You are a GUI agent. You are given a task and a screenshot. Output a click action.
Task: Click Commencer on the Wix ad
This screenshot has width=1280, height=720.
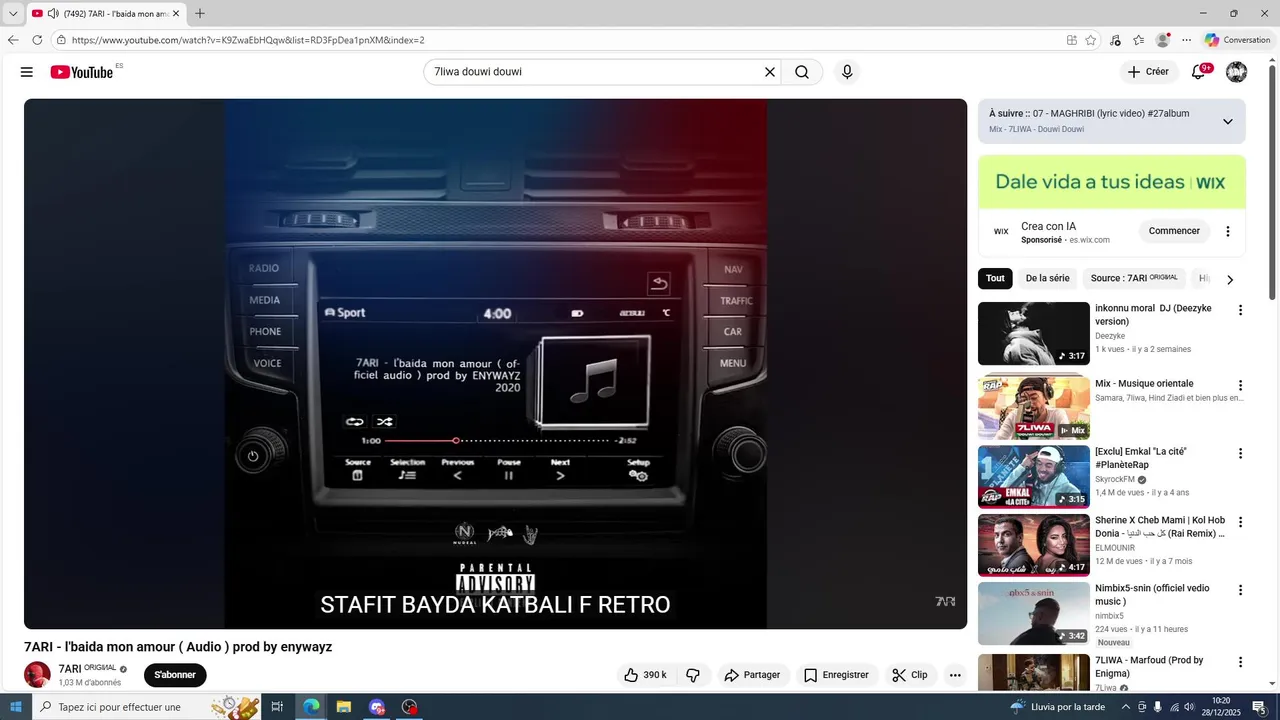click(1174, 231)
